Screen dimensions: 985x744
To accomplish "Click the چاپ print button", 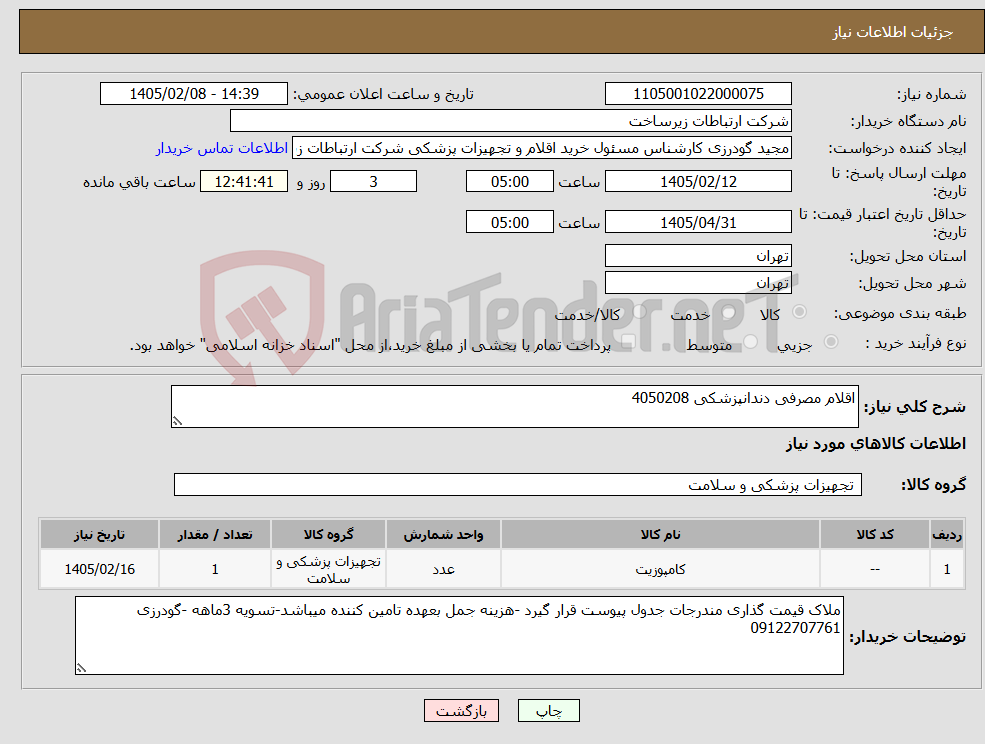I will [548, 711].
